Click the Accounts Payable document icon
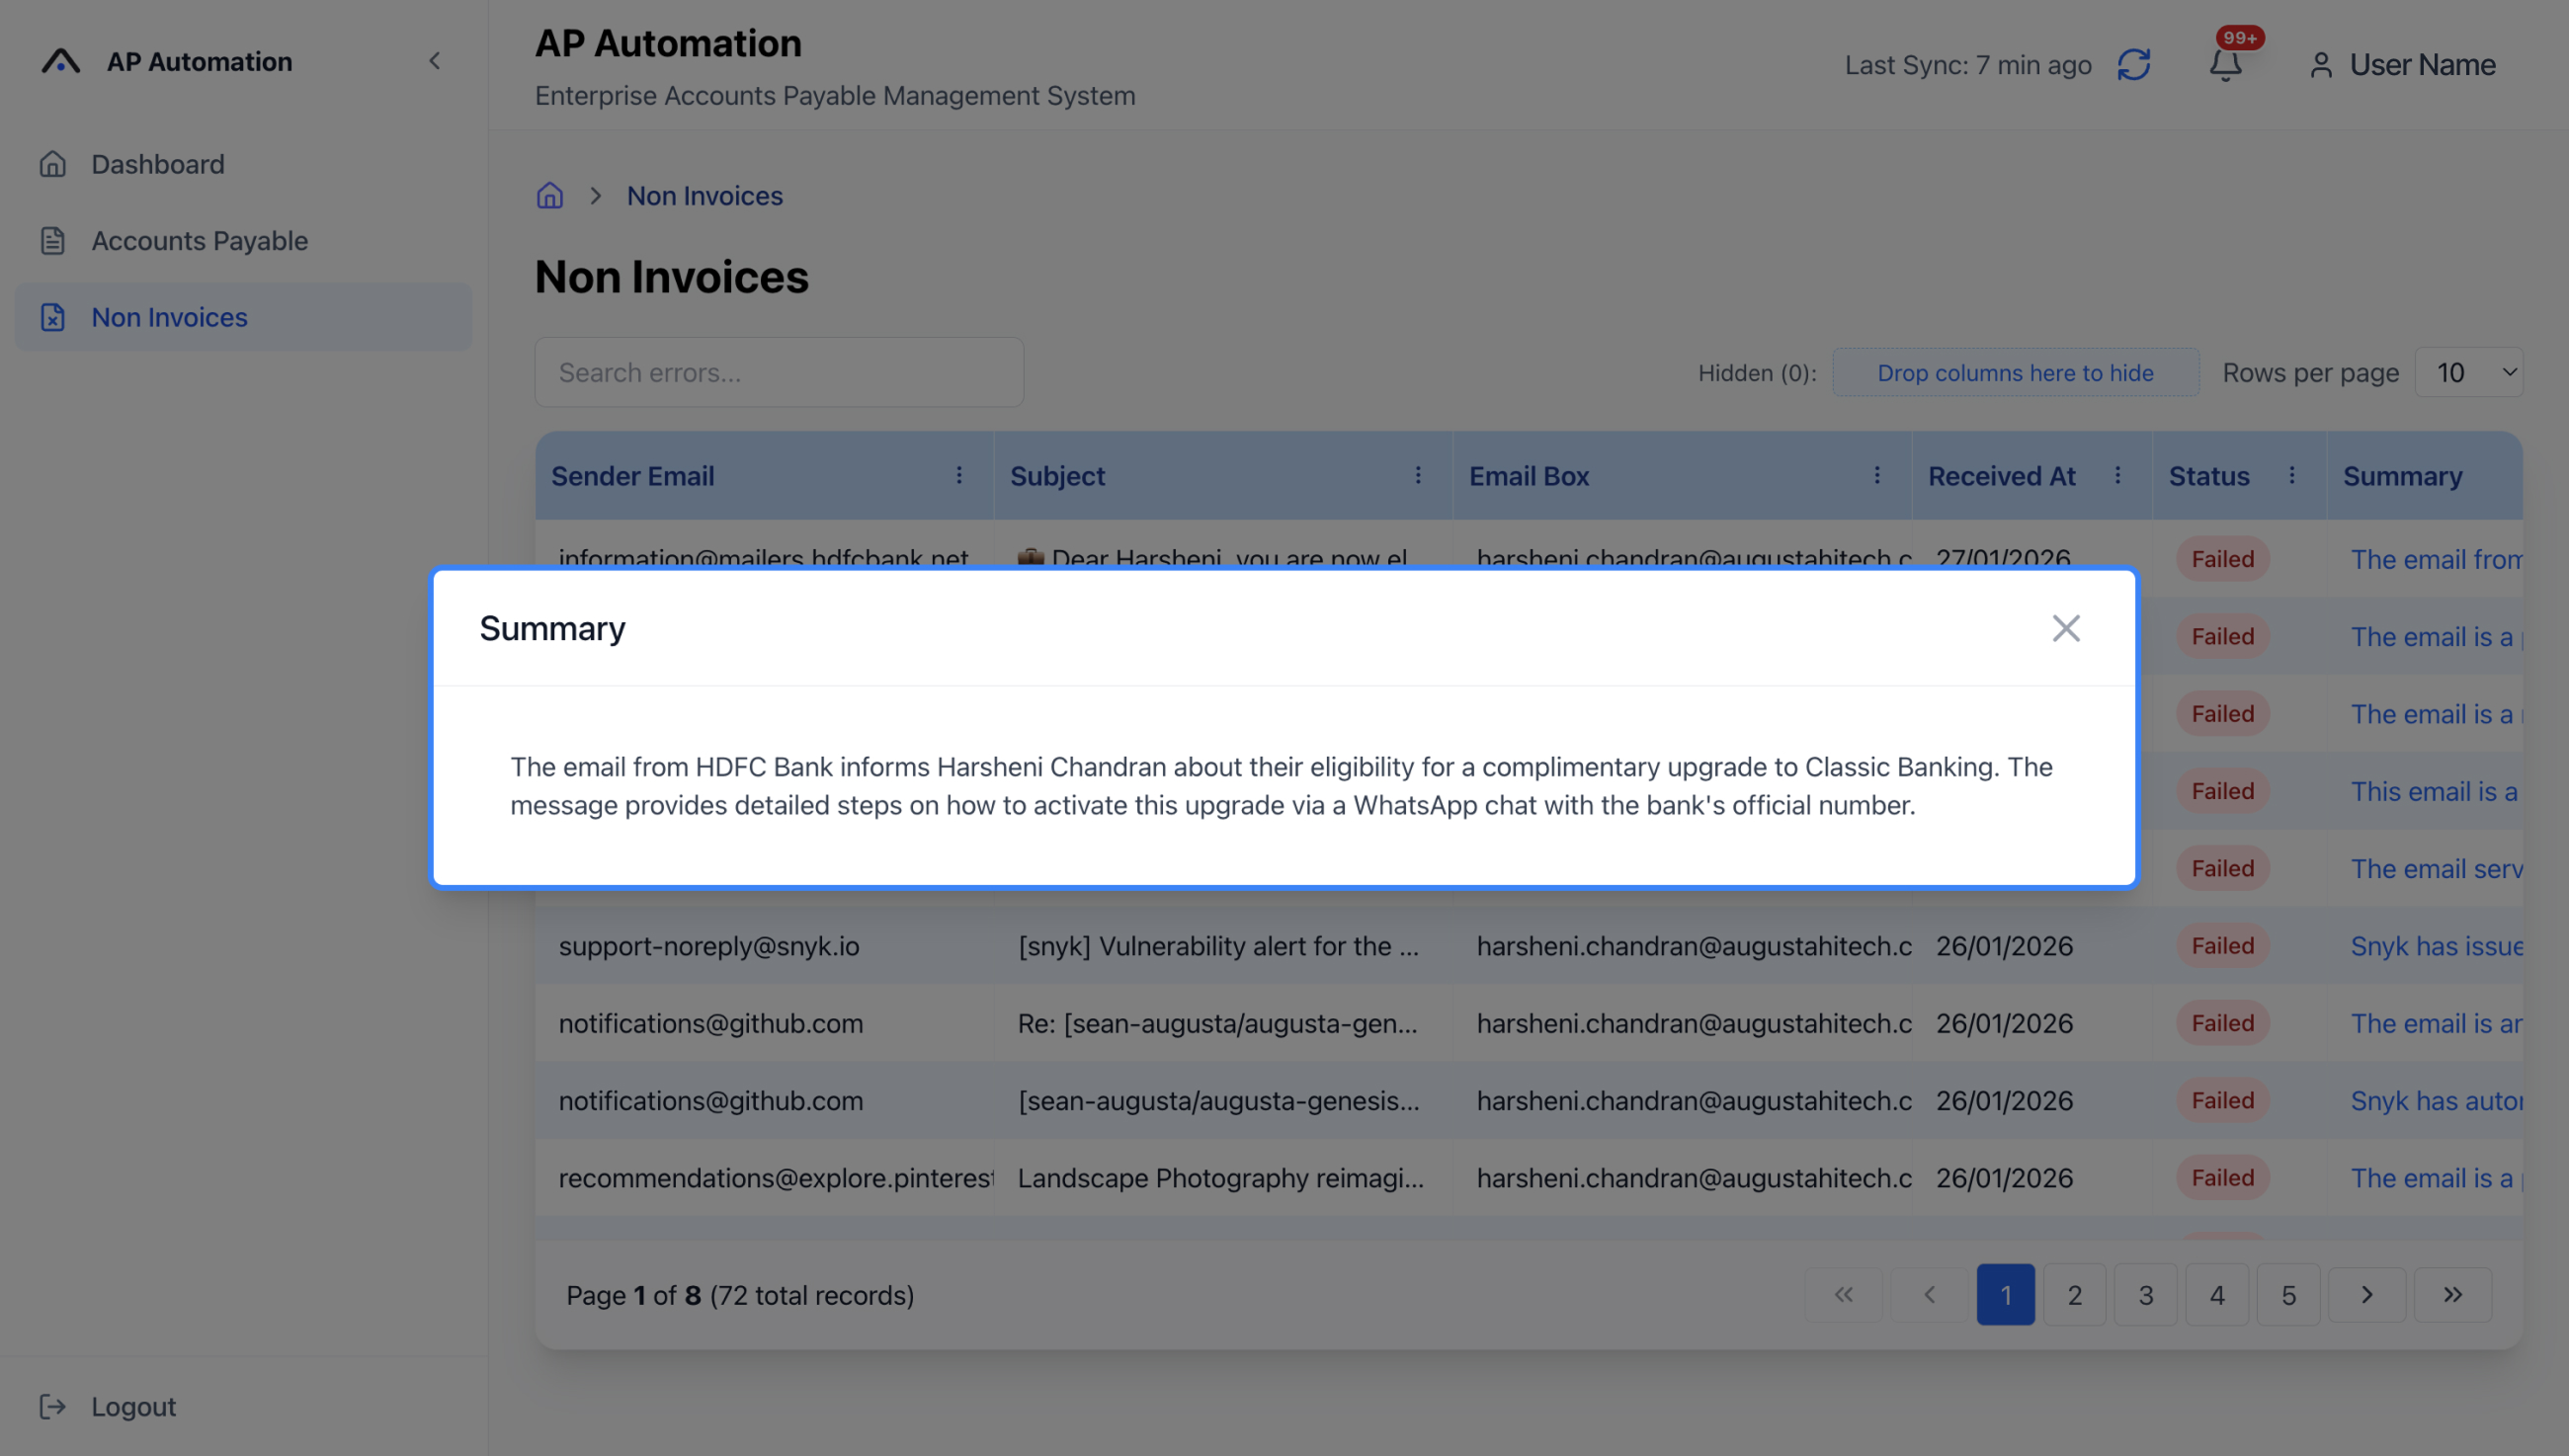Image resolution: width=2569 pixels, height=1456 pixels. click(x=53, y=240)
